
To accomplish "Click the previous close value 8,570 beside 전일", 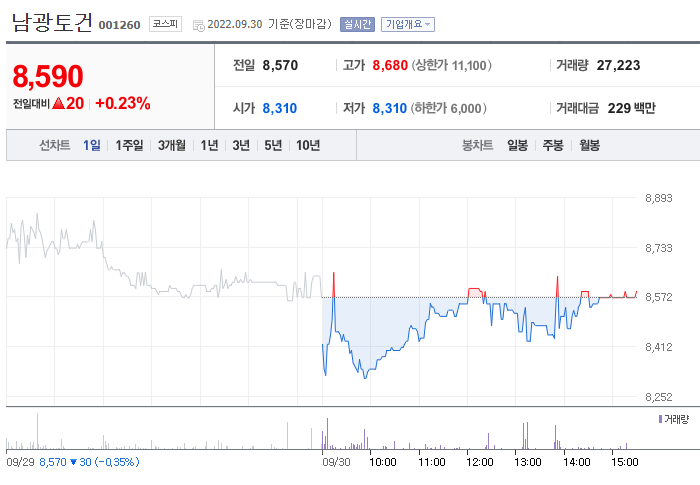I will pyautogui.click(x=280, y=66).
